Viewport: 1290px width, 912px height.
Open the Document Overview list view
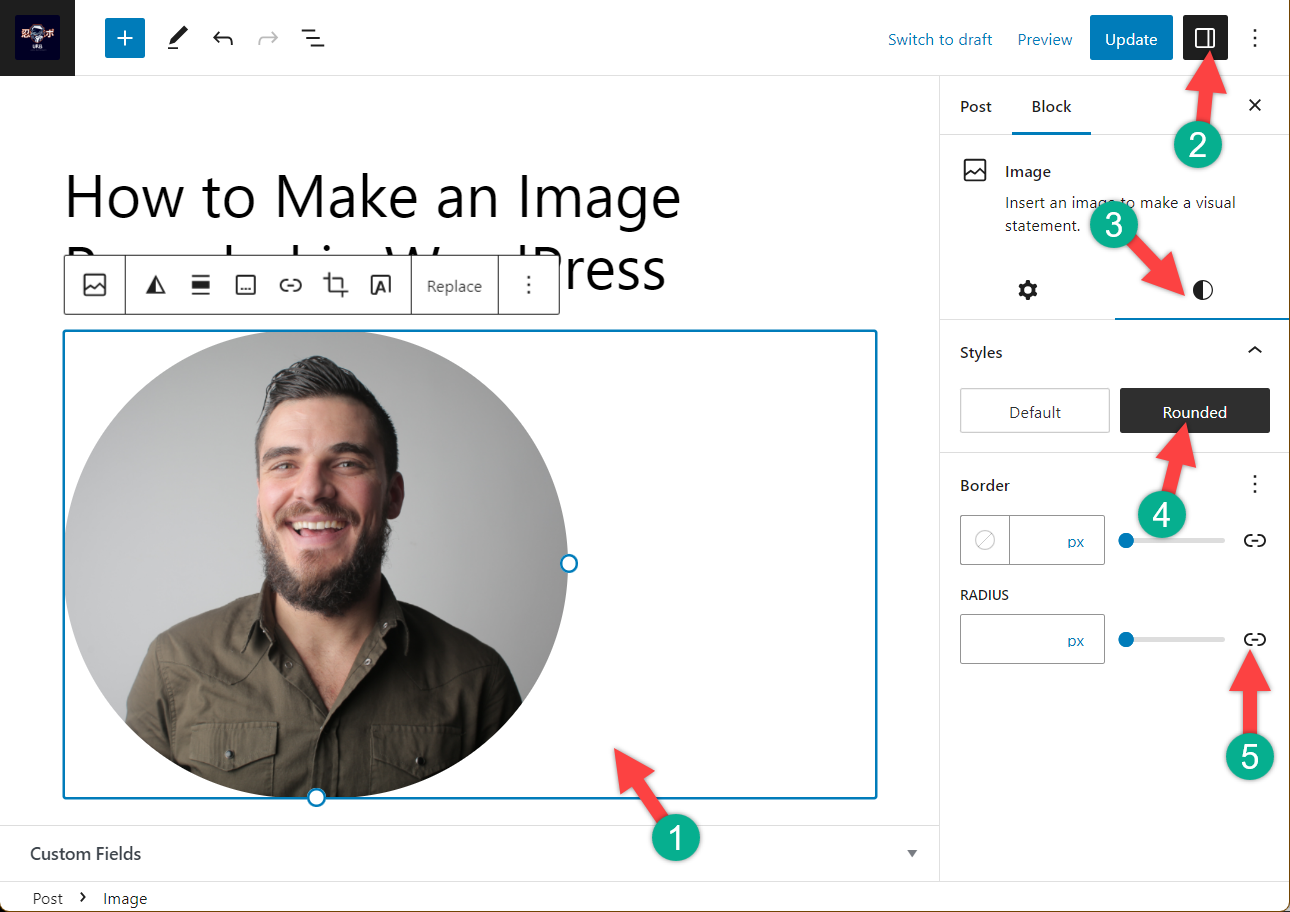[x=313, y=38]
